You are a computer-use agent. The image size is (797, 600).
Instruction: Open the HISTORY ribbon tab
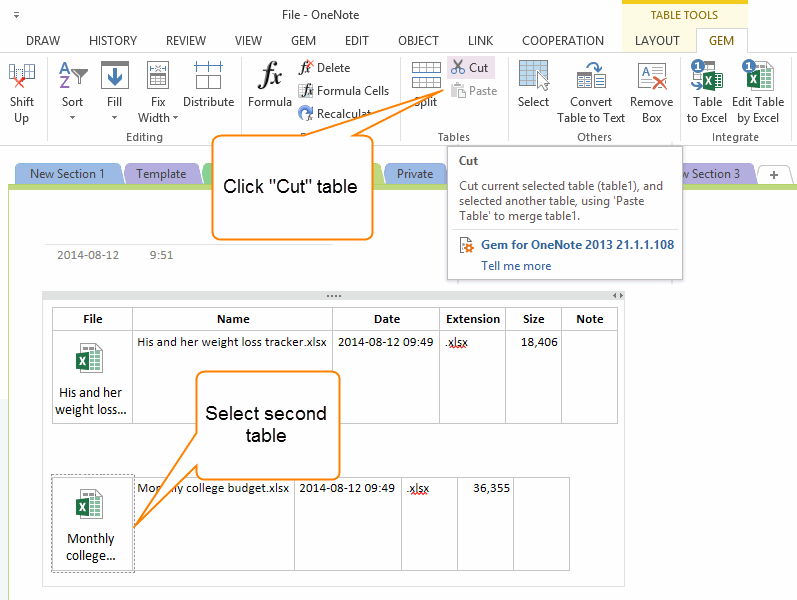113,41
